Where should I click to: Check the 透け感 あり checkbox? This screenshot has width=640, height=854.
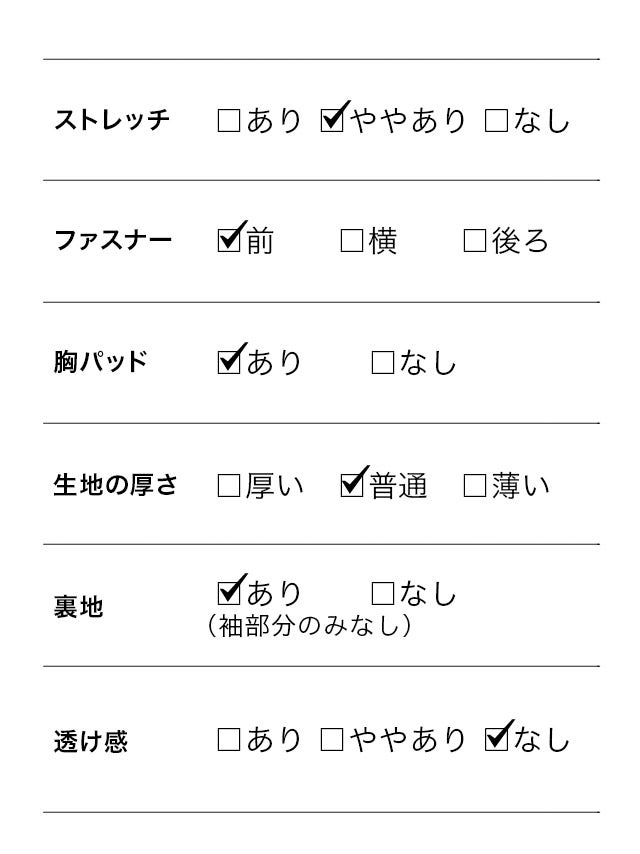click(229, 741)
